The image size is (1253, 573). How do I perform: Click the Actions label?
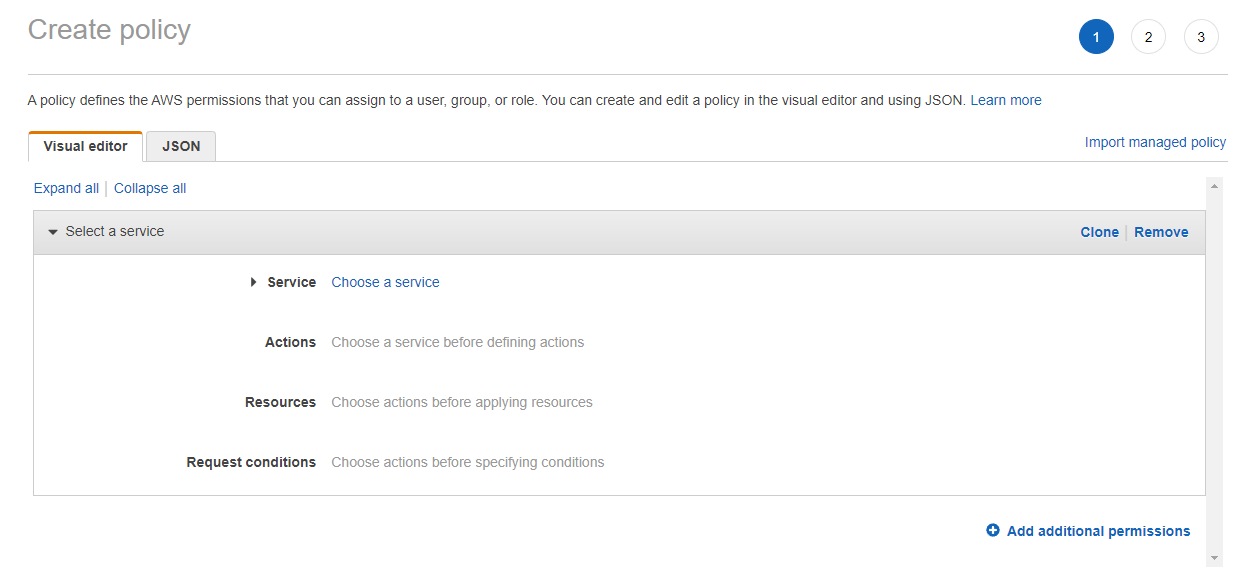pyautogui.click(x=290, y=342)
